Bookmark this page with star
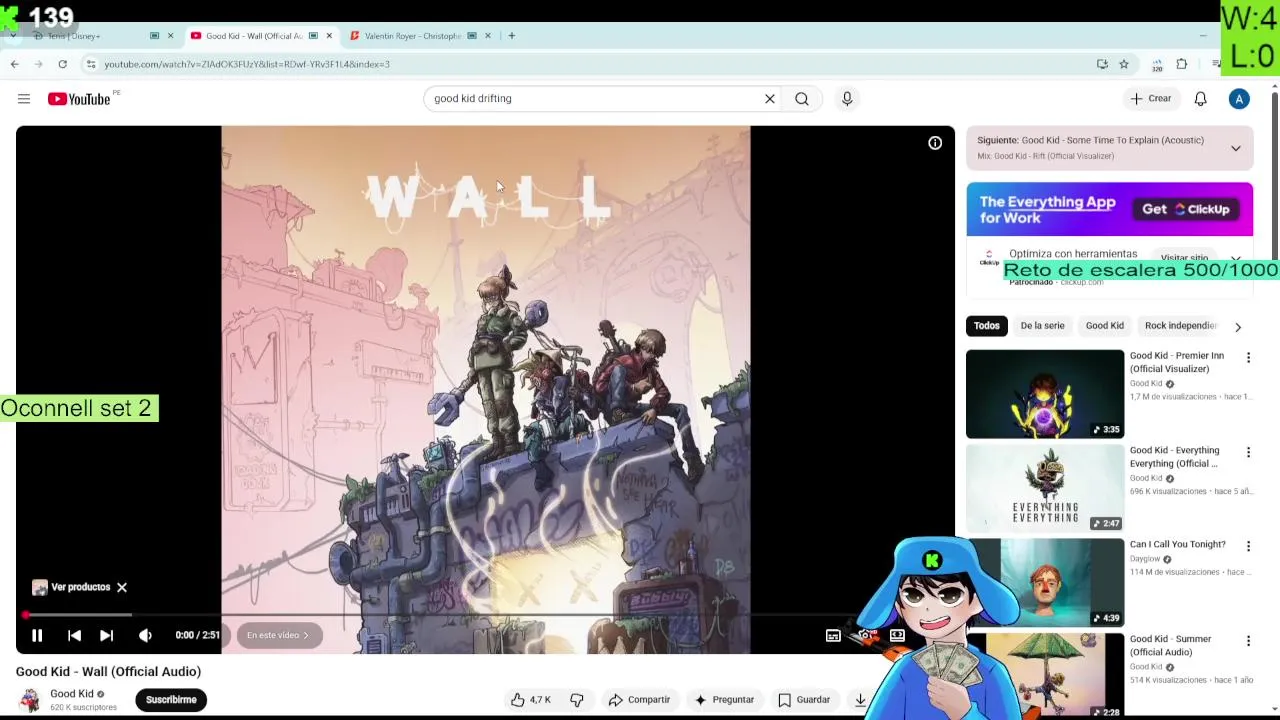The width and height of the screenshot is (1280, 720). 1124,64
